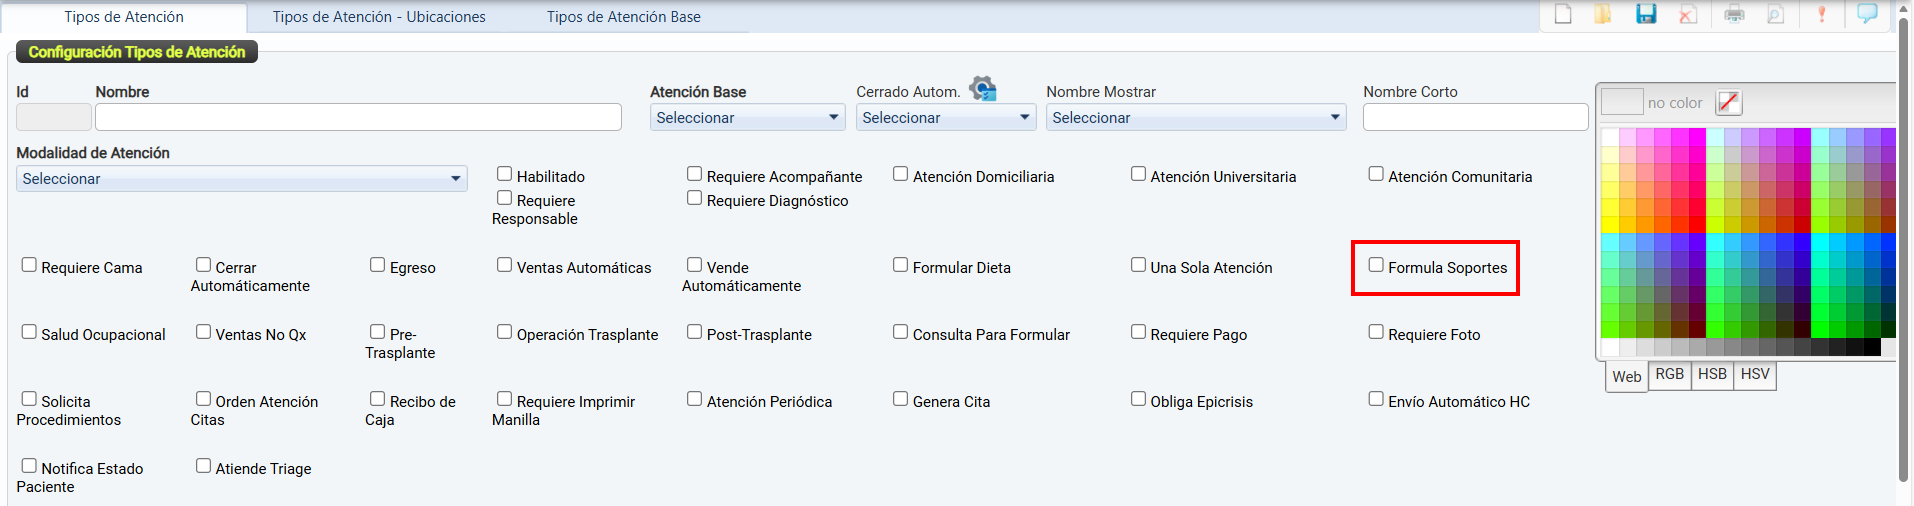1914x506 pixels.
Task: Open records with the folder icon
Action: (1603, 14)
